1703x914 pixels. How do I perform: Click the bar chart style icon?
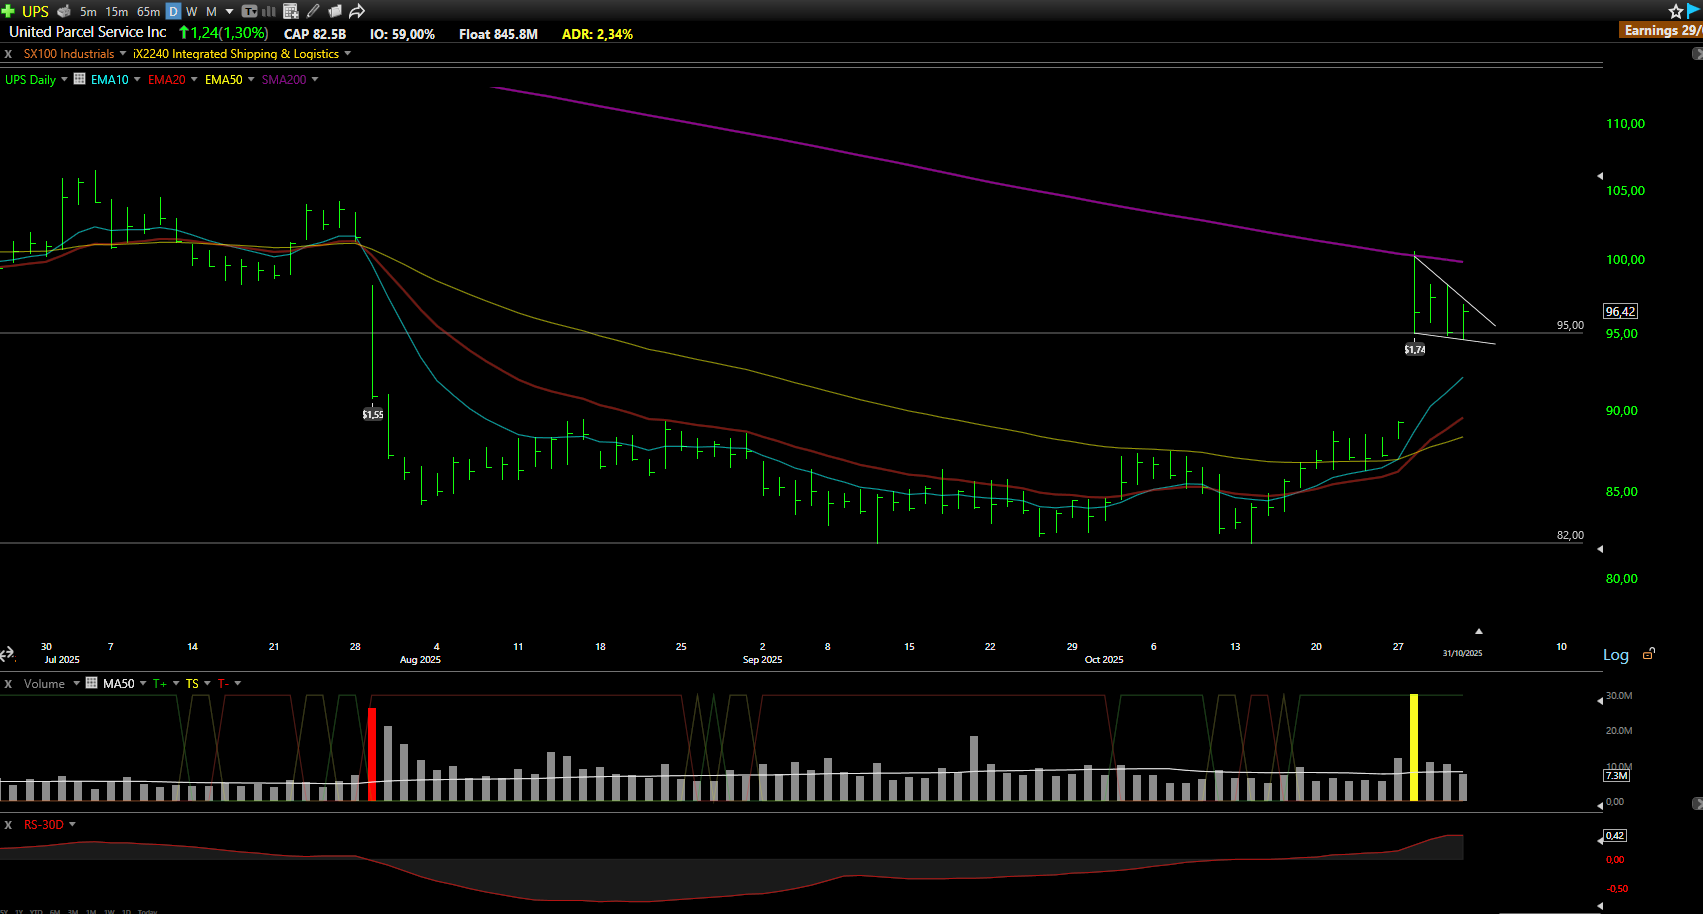click(269, 11)
